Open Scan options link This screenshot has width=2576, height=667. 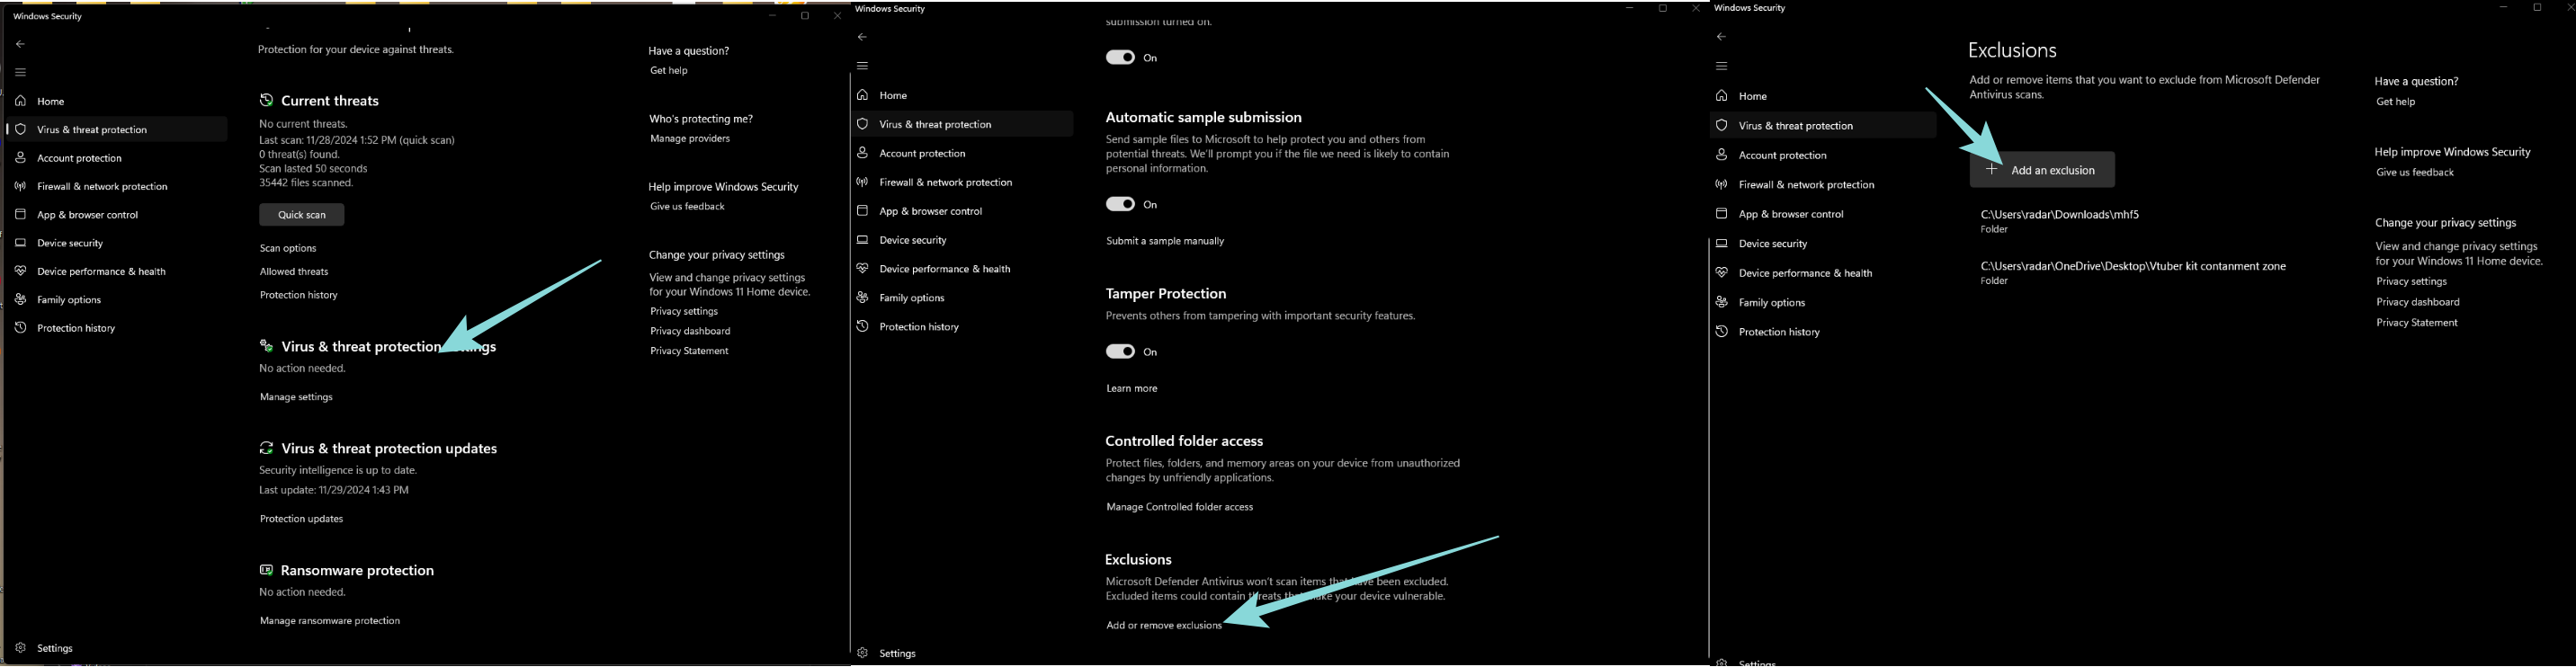[288, 248]
